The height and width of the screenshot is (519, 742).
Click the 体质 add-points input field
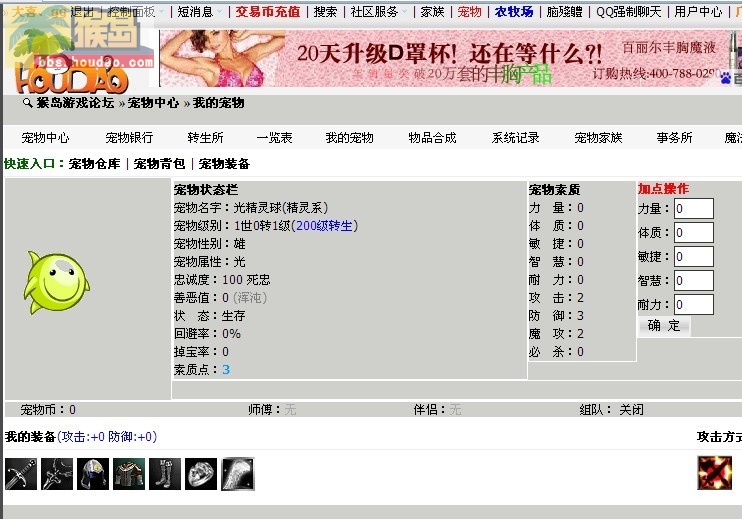pyautogui.click(x=693, y=233)
